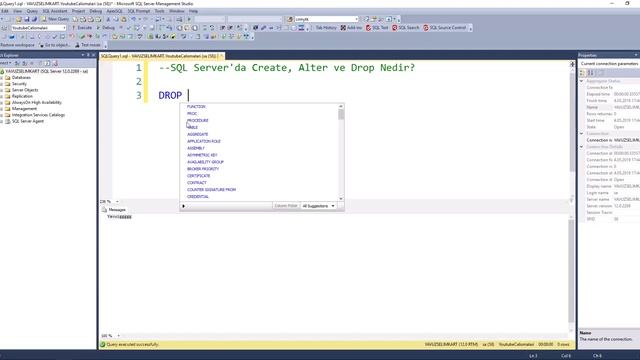Choose BROKER PRIORITY suggestion
The height and width of the screenshot is (360, 640).
[x=203, y=169]
